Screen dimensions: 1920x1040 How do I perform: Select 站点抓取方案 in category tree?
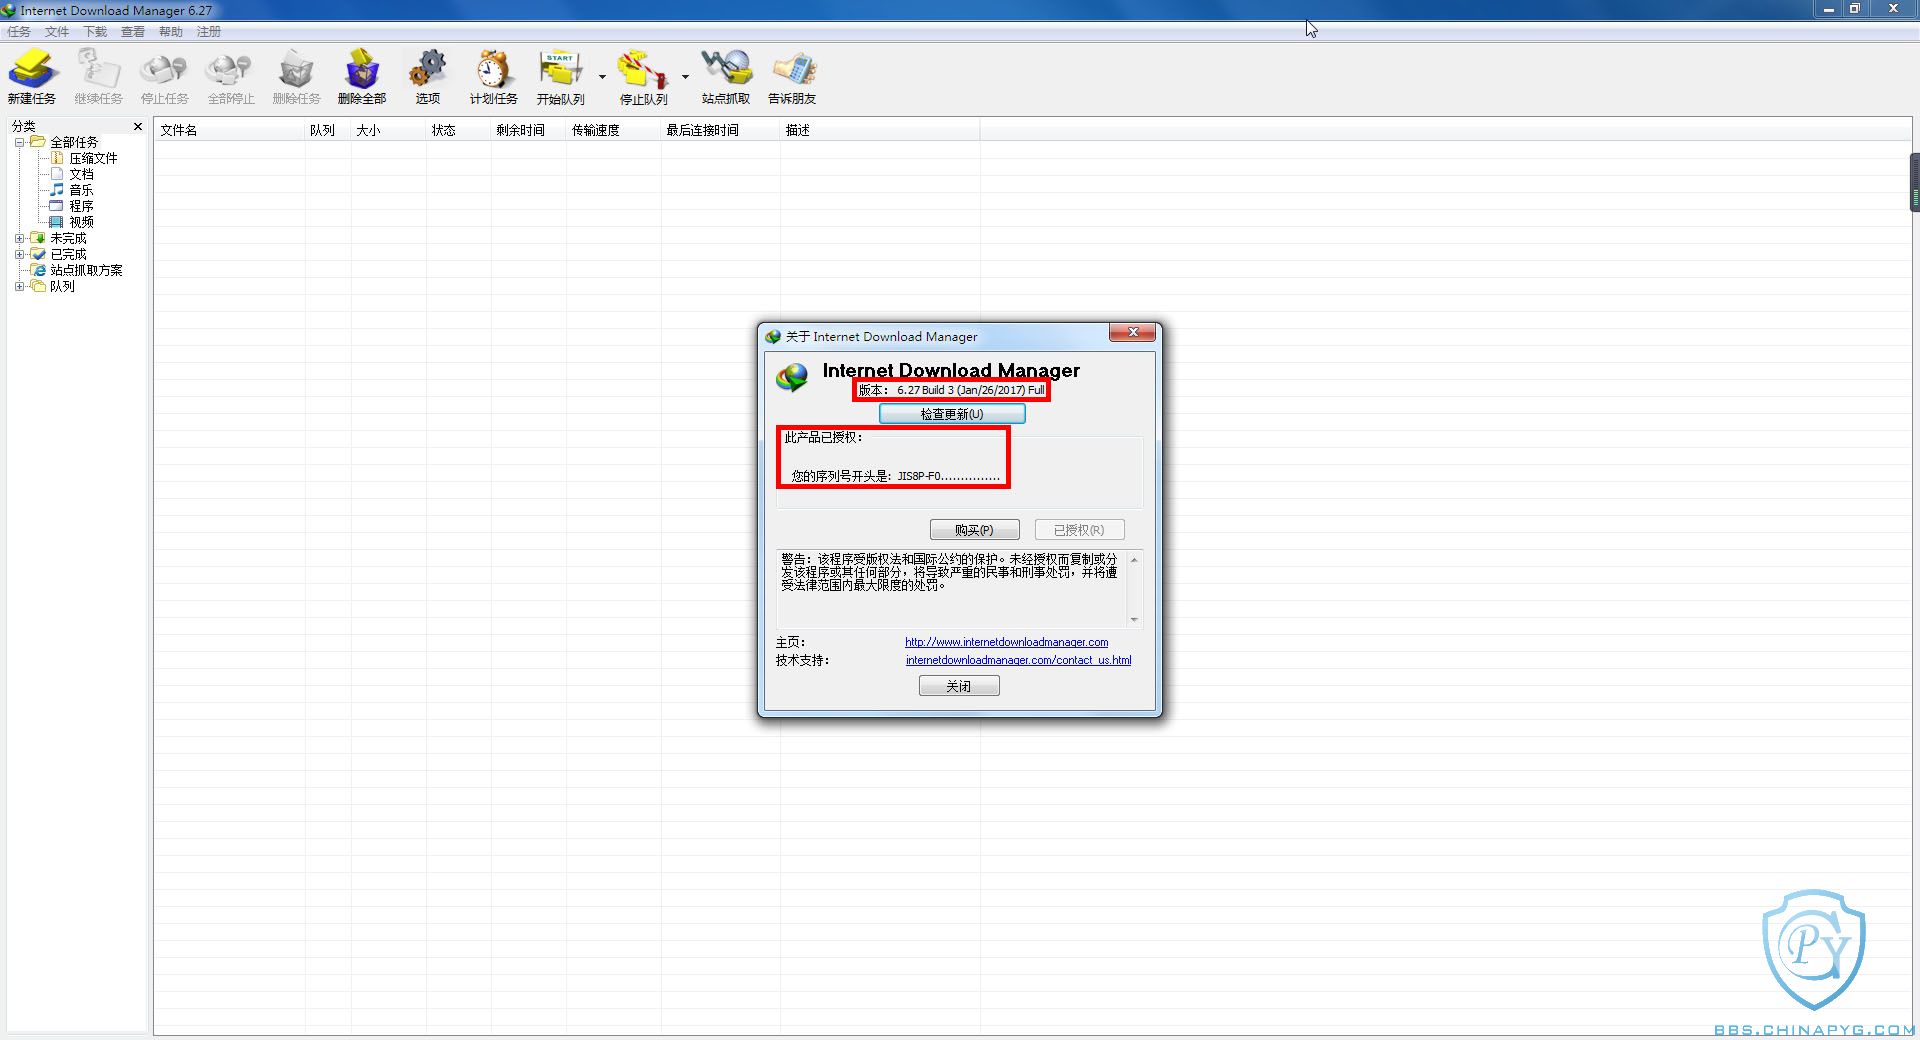[86, 270]
